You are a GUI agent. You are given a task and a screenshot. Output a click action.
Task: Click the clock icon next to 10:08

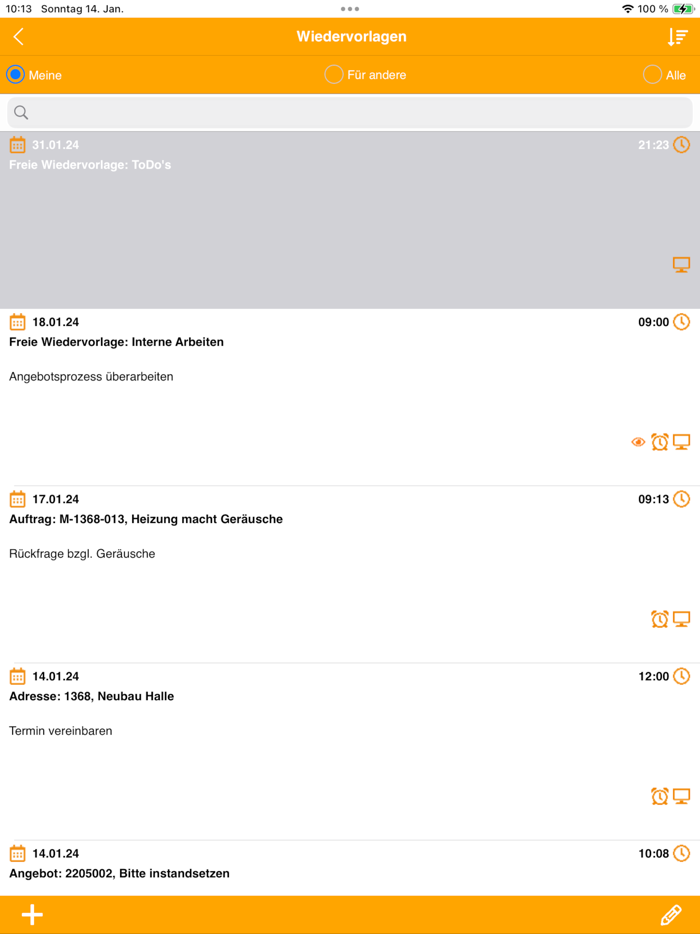click(x=681, y=853)
